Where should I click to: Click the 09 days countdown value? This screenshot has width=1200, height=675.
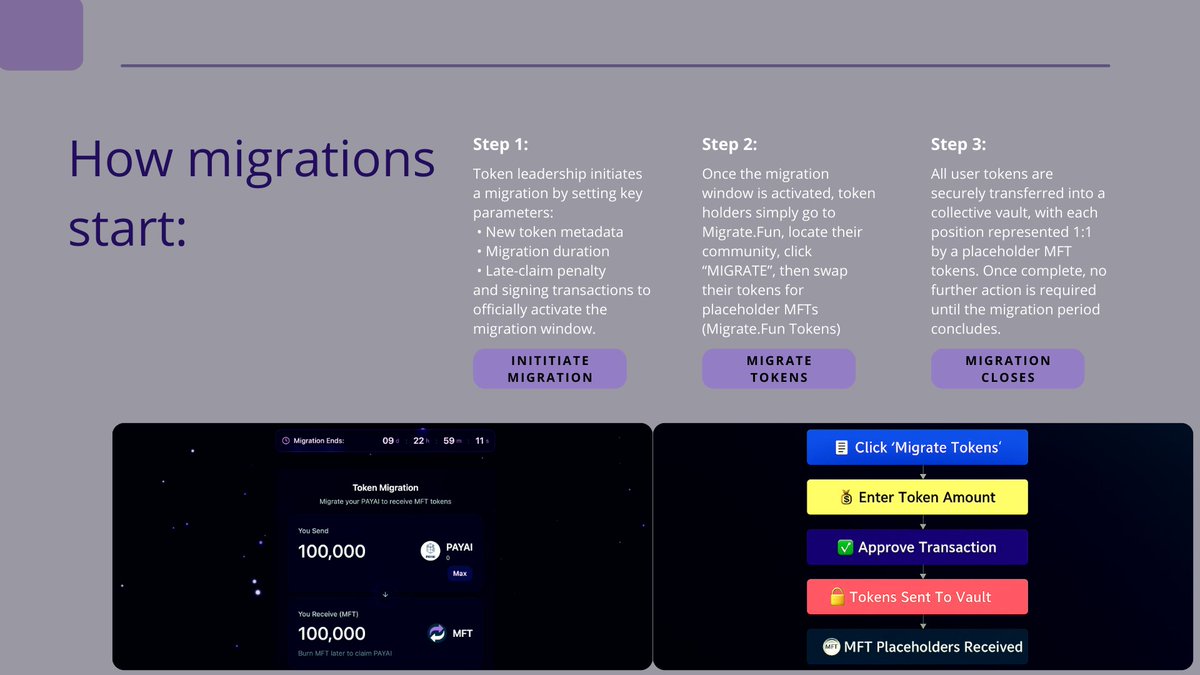(389, 440)
